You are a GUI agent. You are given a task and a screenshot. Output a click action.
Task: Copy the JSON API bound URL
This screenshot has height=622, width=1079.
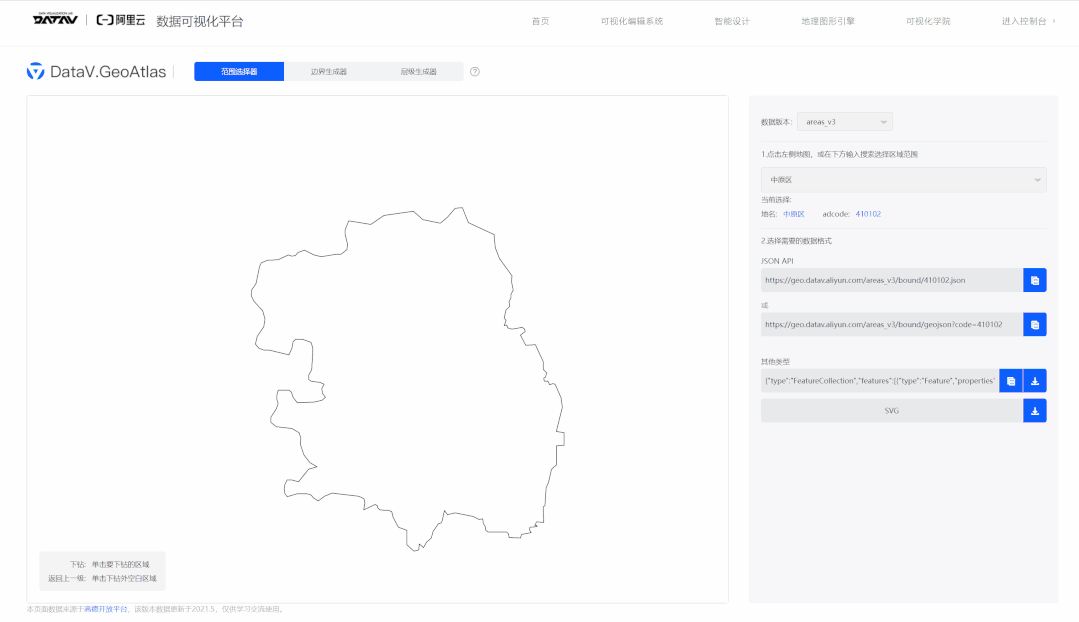click(1034, 280)
